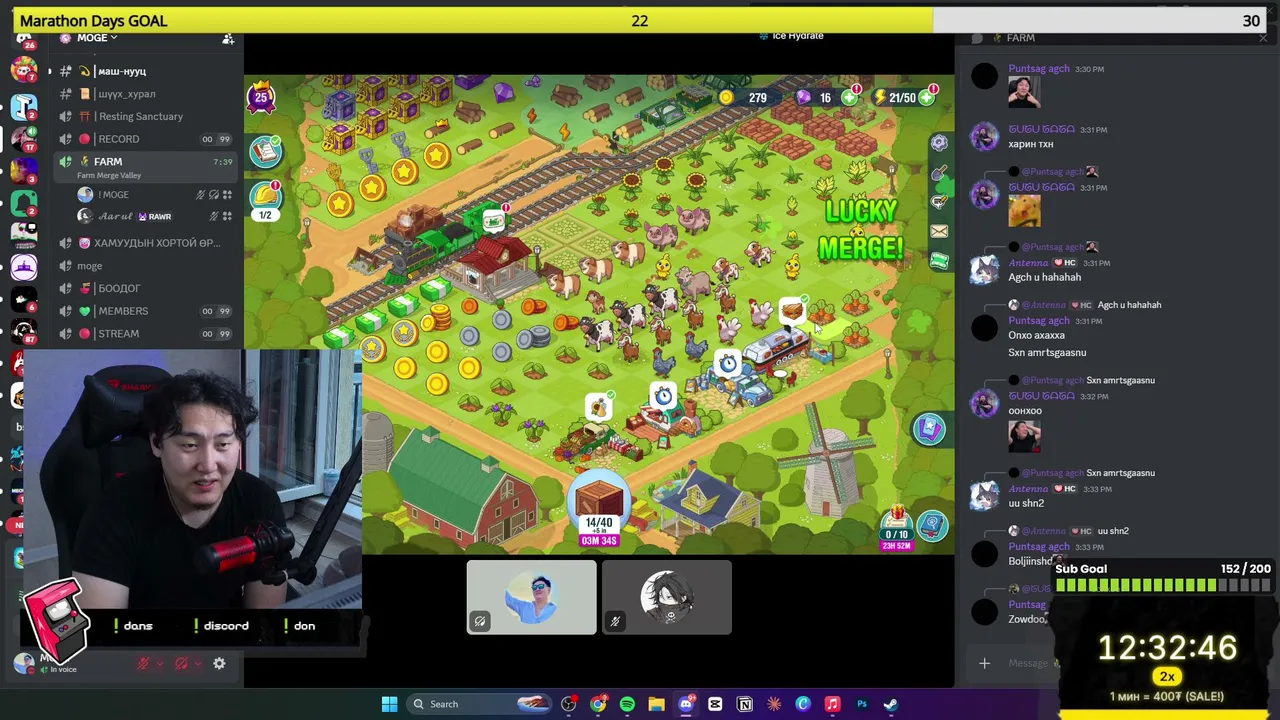Tap the wooden crate spawner 14/40

tap(599, 510)
